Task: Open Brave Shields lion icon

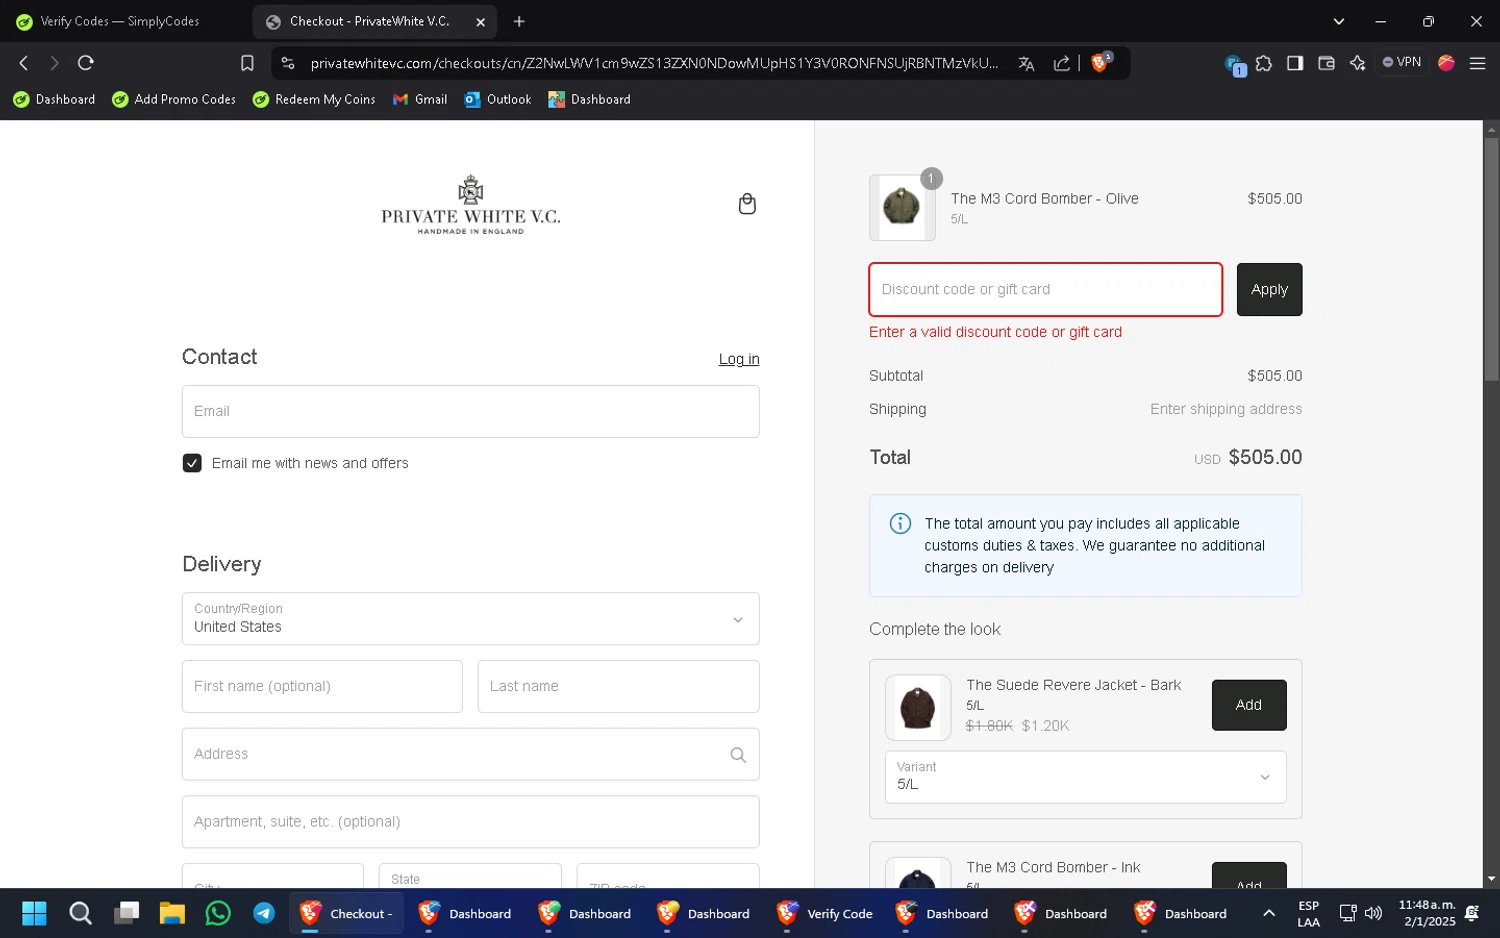Action: (x=1101, y=62)
